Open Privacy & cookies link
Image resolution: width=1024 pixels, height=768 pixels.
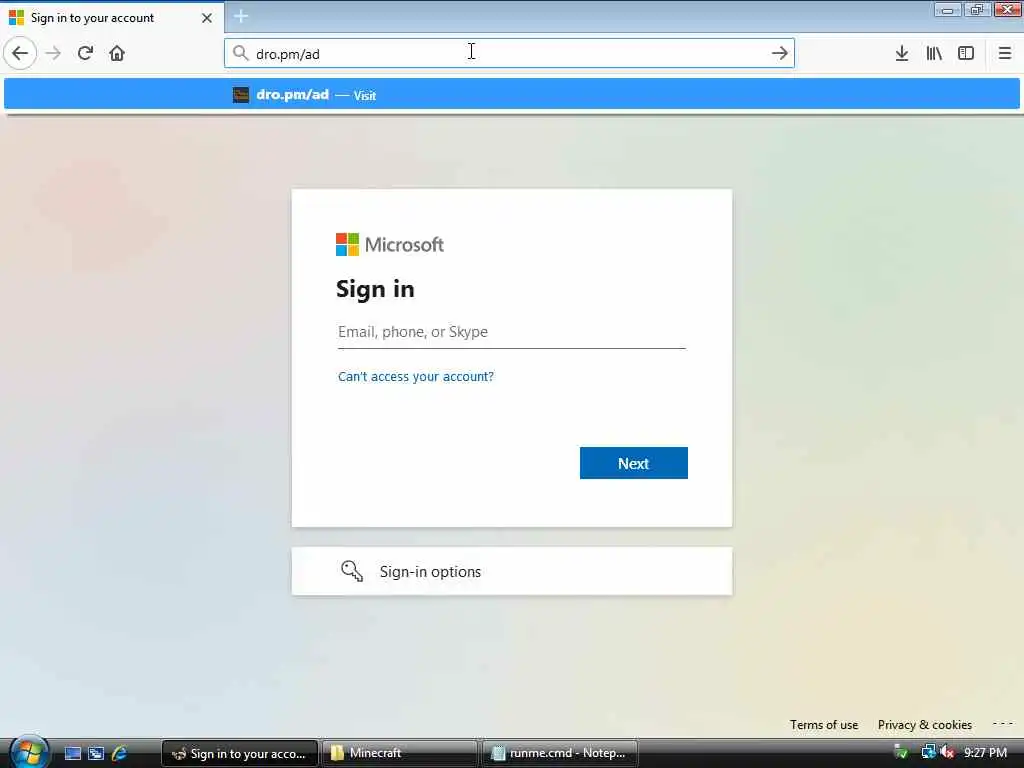[x=924, y=725]
